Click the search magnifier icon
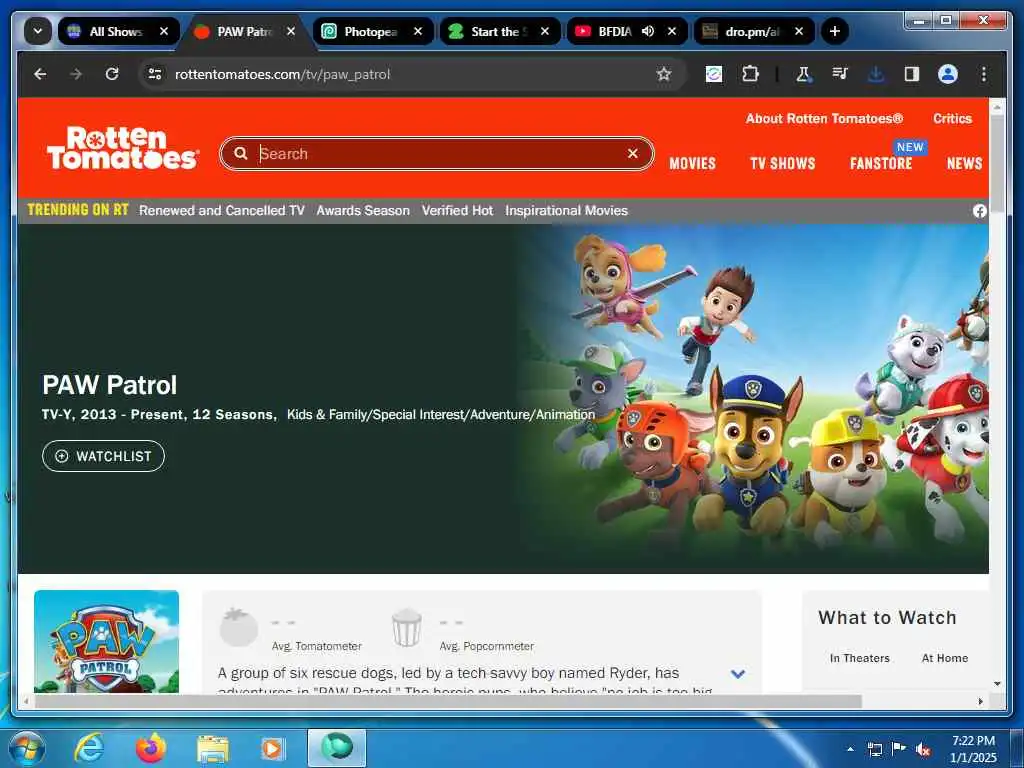This screenshot has width=1024, height=768. [241, 153]
